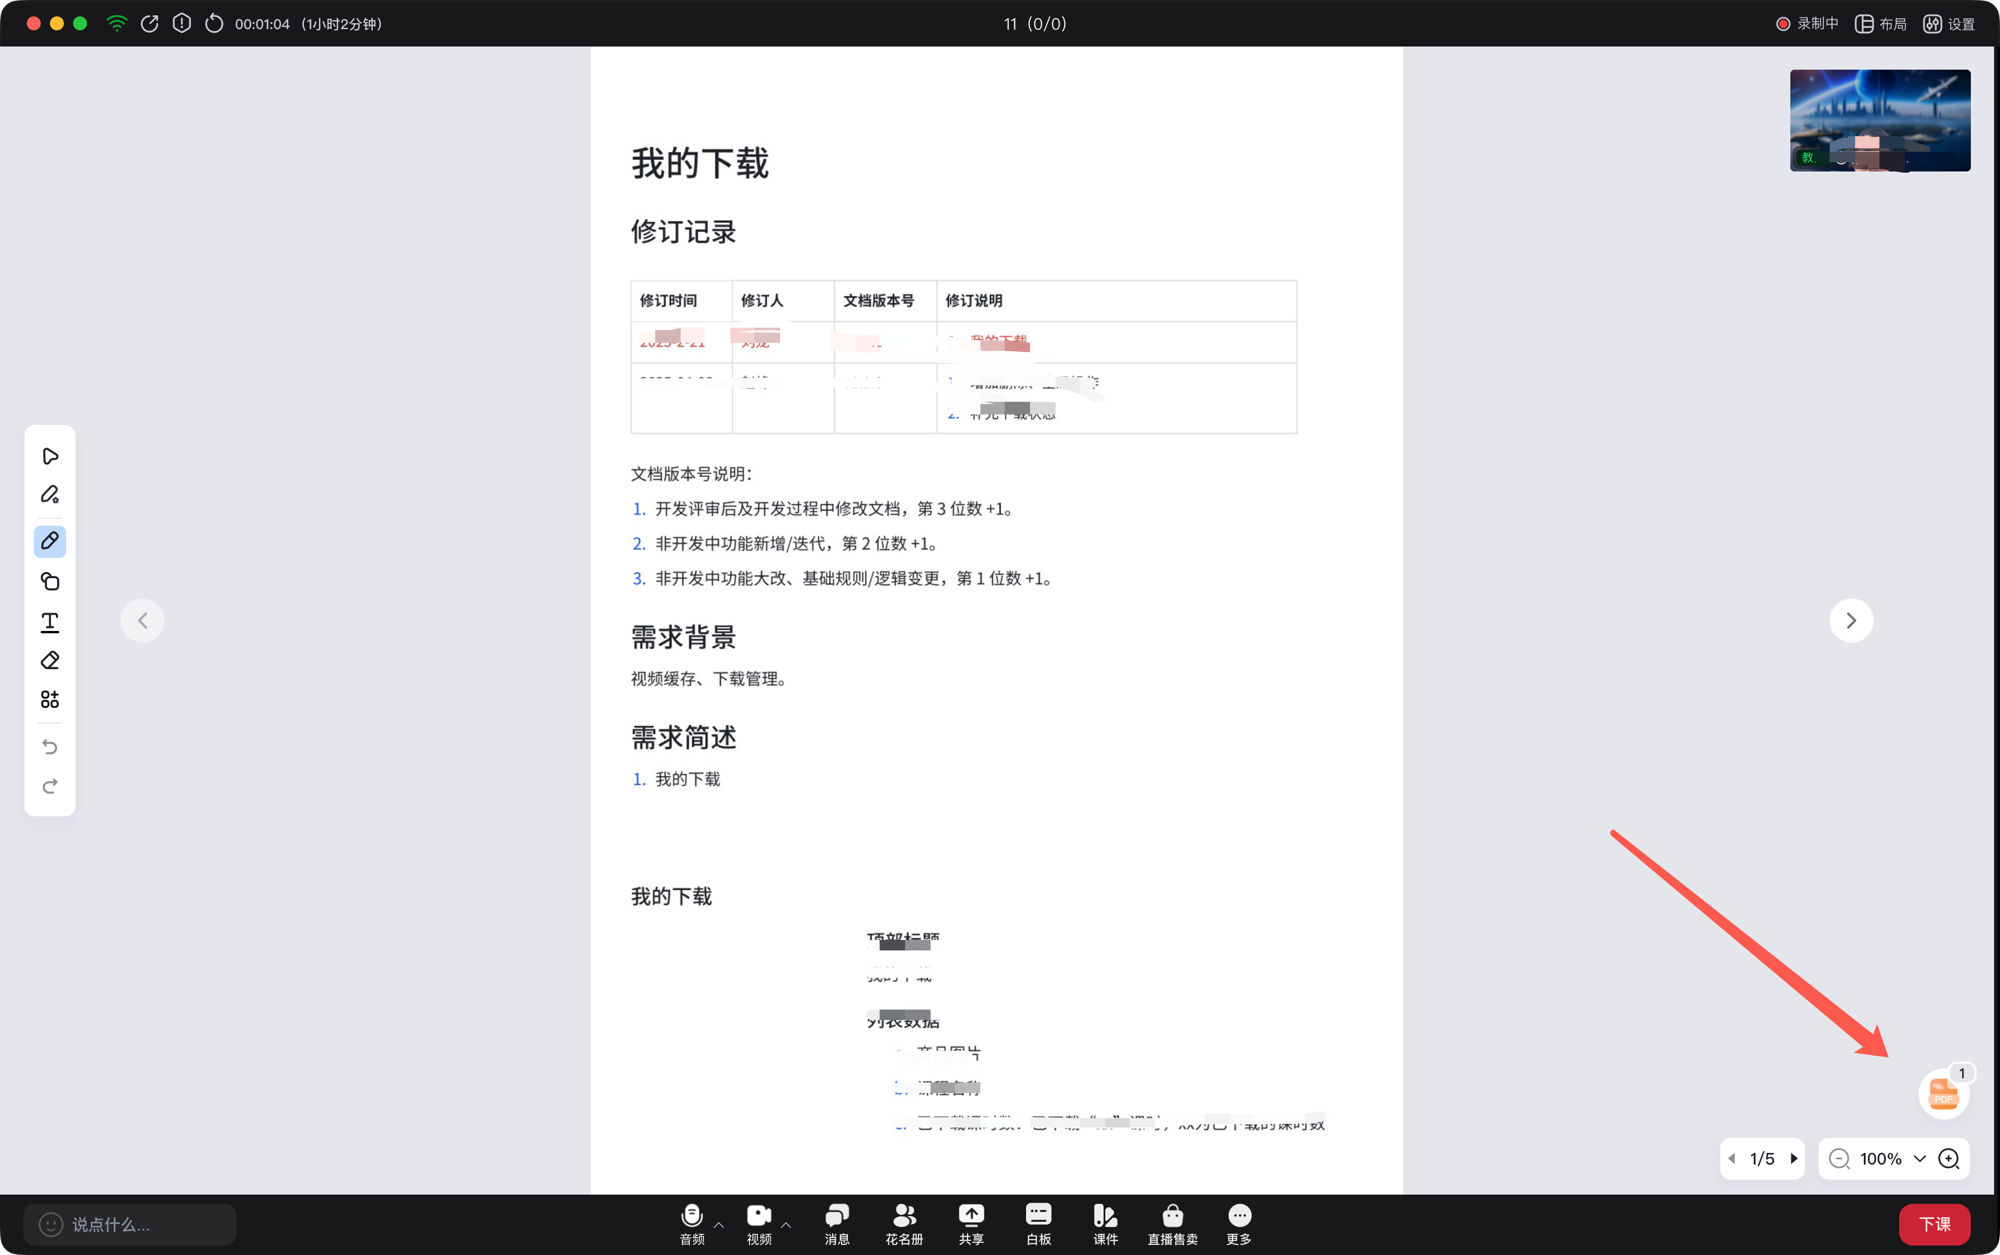Click the Wi-Fi network status icon
This screenshot has width=2000, height=1255.
tap(117, 23)
